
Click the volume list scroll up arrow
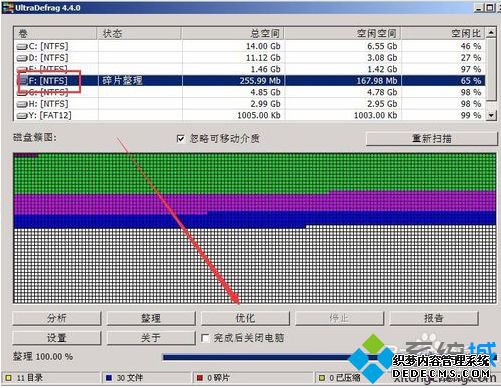(x=491, y=33)
